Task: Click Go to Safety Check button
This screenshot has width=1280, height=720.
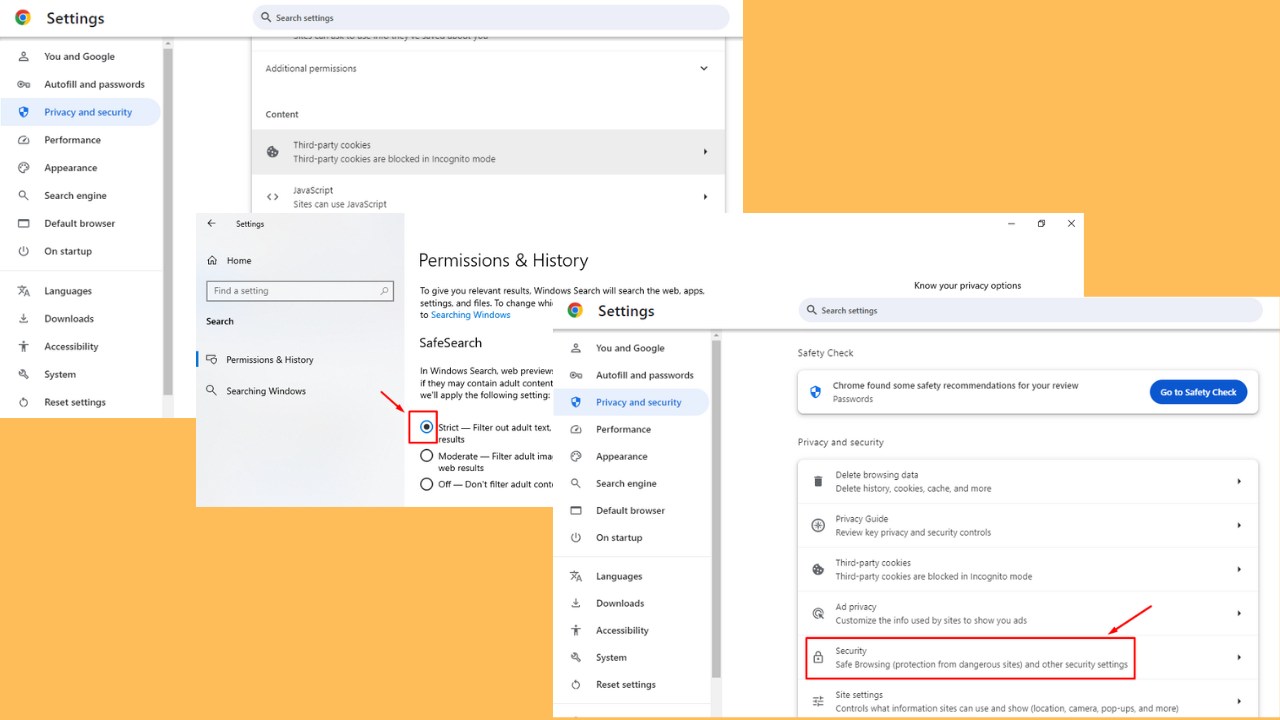Action: [1198, 392]
